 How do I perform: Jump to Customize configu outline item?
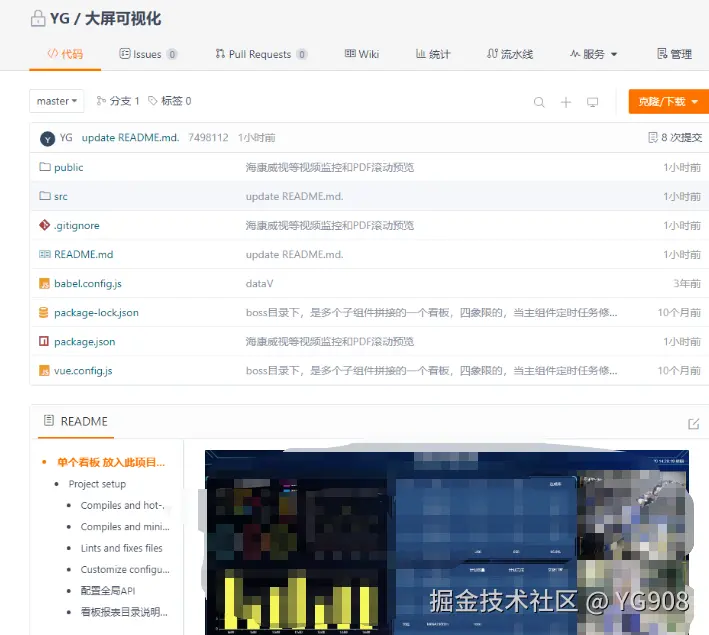coord(125,569)
